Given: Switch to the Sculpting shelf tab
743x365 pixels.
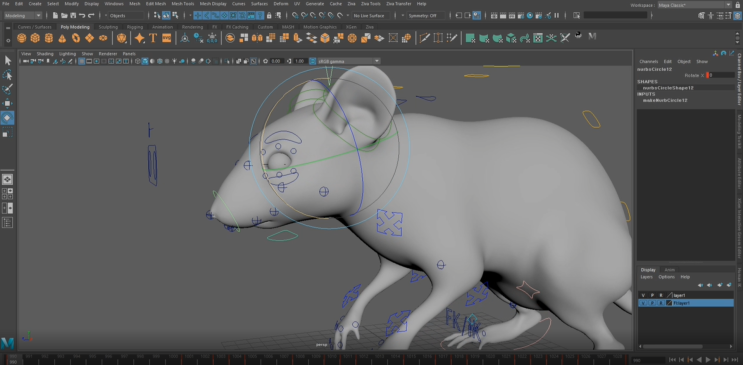Looking at the screenshot, I should click(x=108, y=27).
